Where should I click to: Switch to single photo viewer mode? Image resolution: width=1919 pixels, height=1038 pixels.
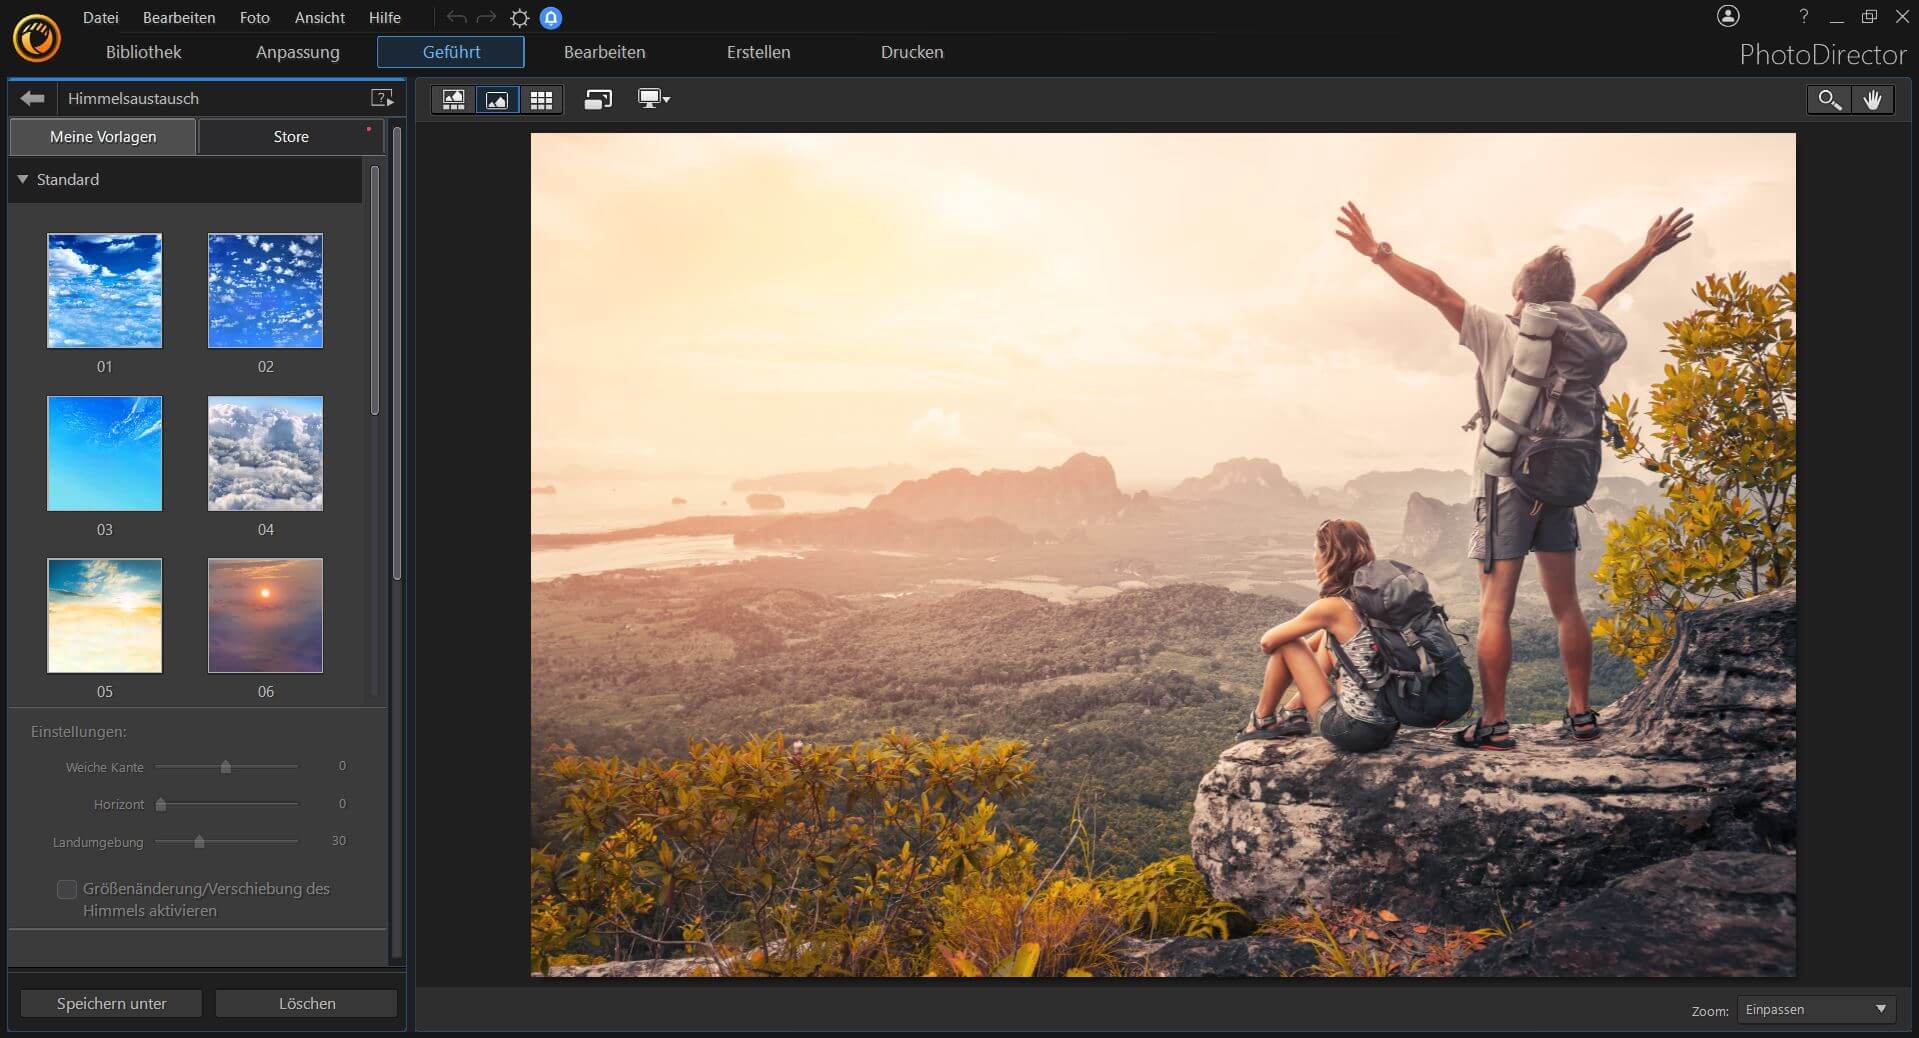[x=497, y=99]
